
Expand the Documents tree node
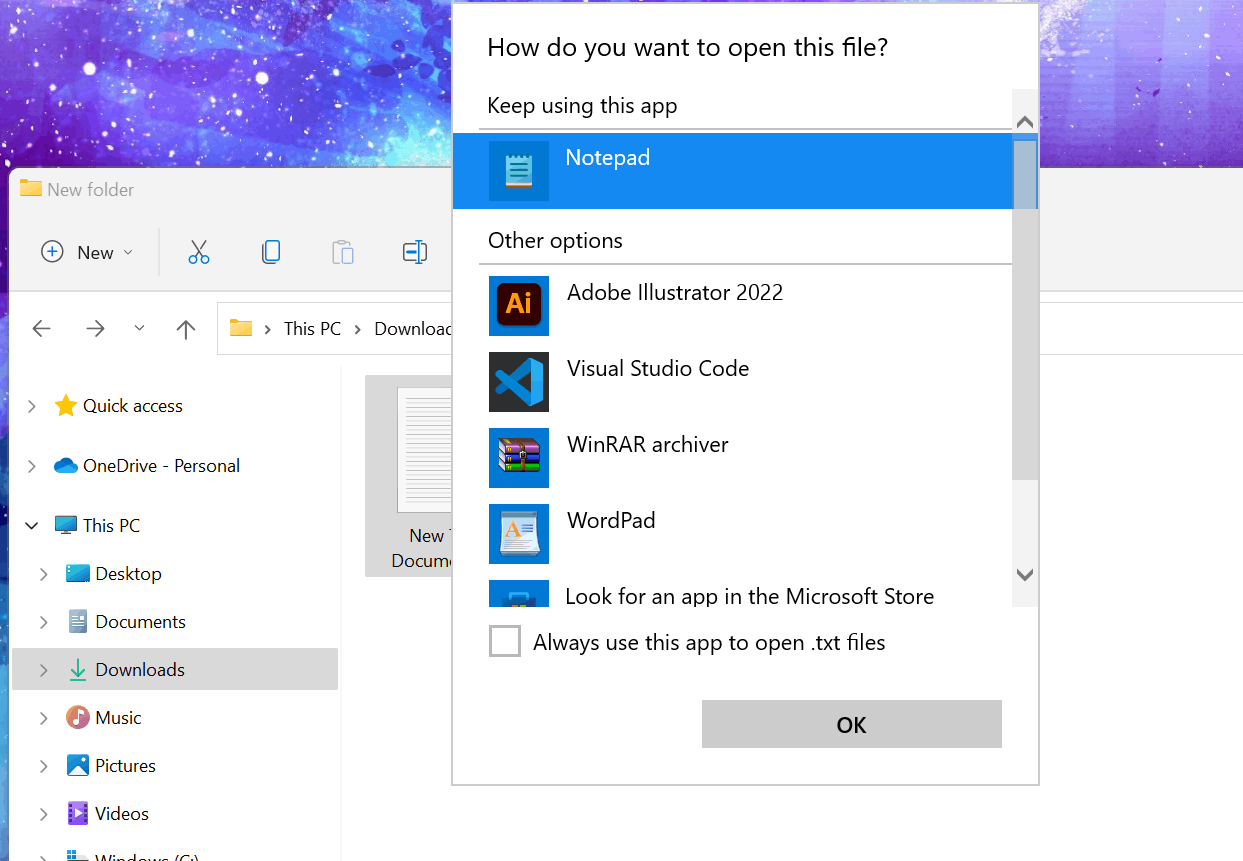44,622
